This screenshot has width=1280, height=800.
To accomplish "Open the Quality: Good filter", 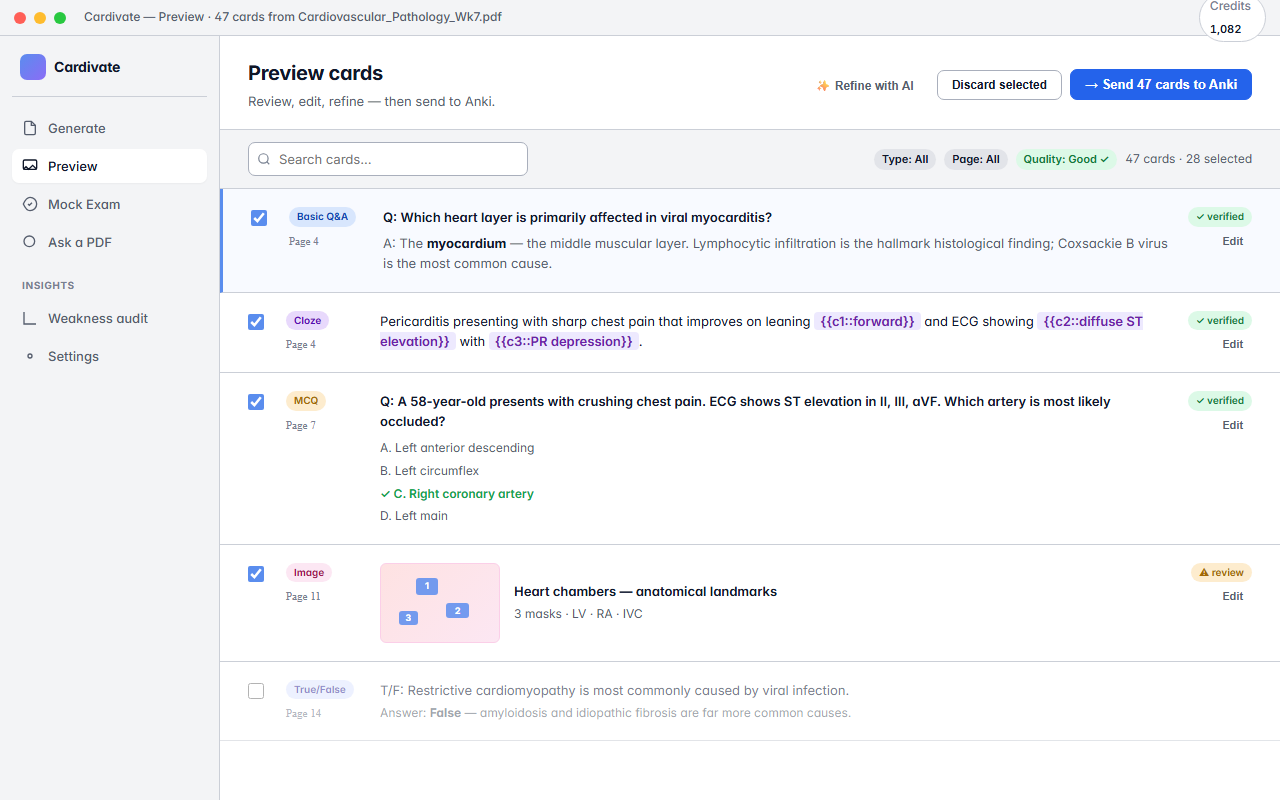I will pyautogui.click(x=1066, y=159).
